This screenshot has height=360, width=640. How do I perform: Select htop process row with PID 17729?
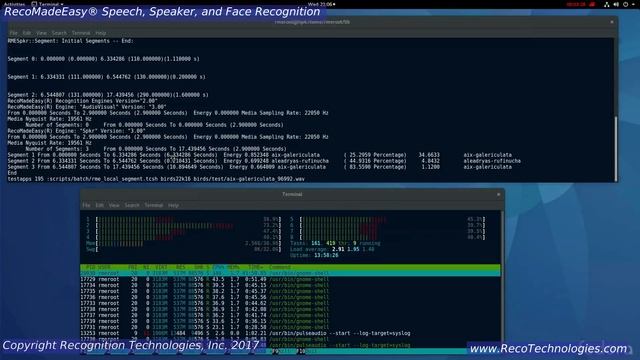tap(290, 280)
